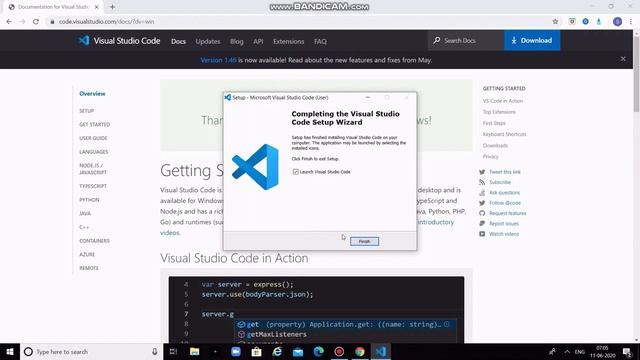Viewport: 640px width, 360px height.
Task: Open the FAQ page in the header
Action: (x=320, y=41)
